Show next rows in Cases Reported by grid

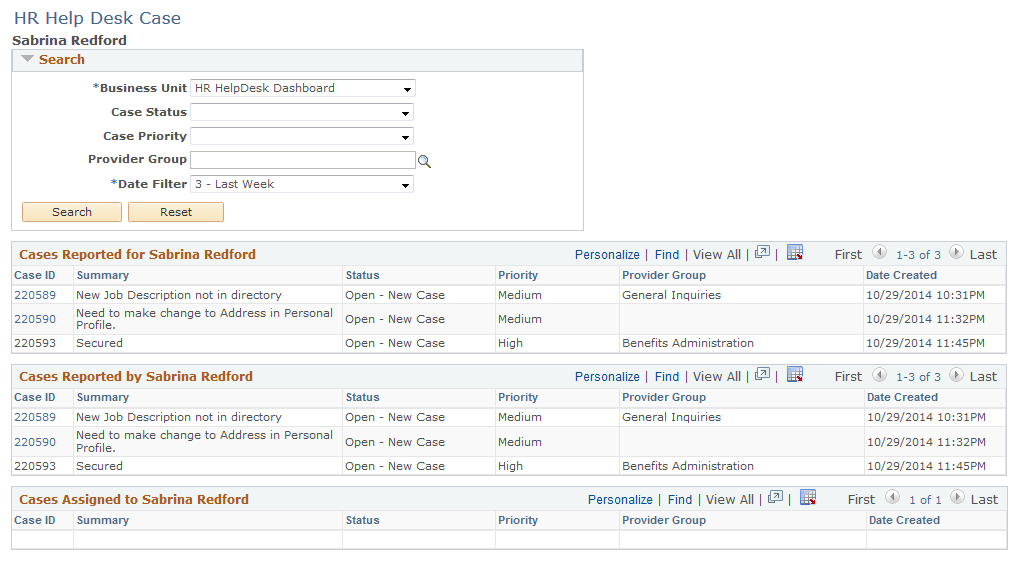click(956, 374)
